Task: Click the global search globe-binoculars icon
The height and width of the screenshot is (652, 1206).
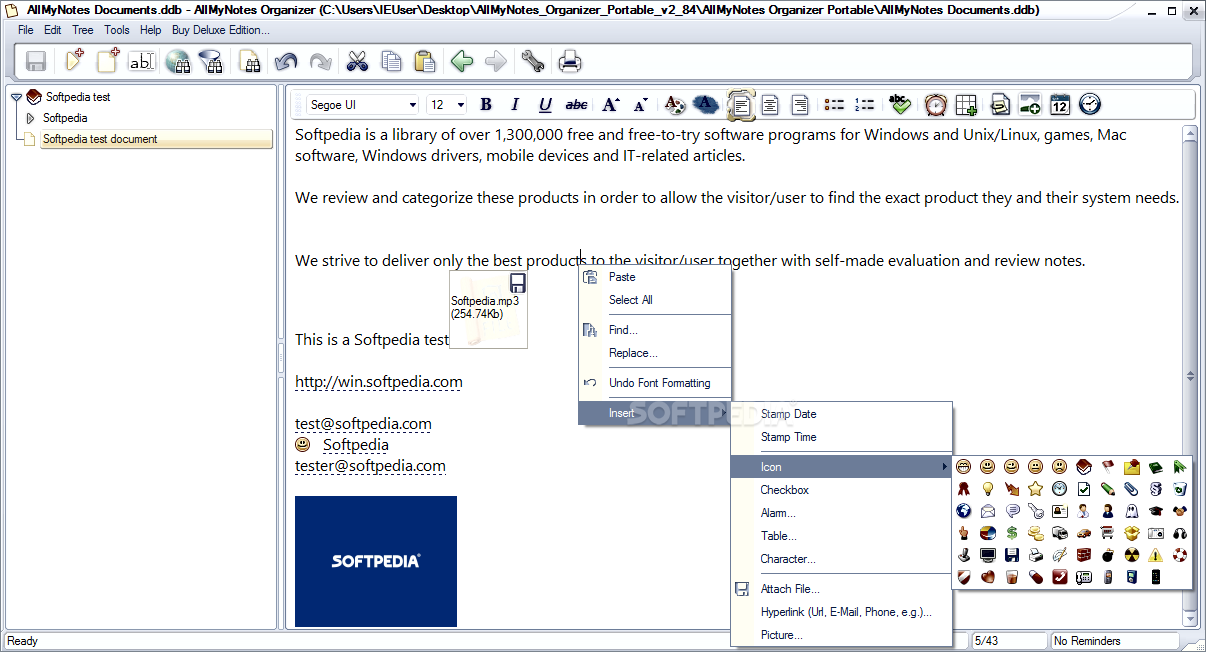Action: pyautogui.click(x=178, y=62)
